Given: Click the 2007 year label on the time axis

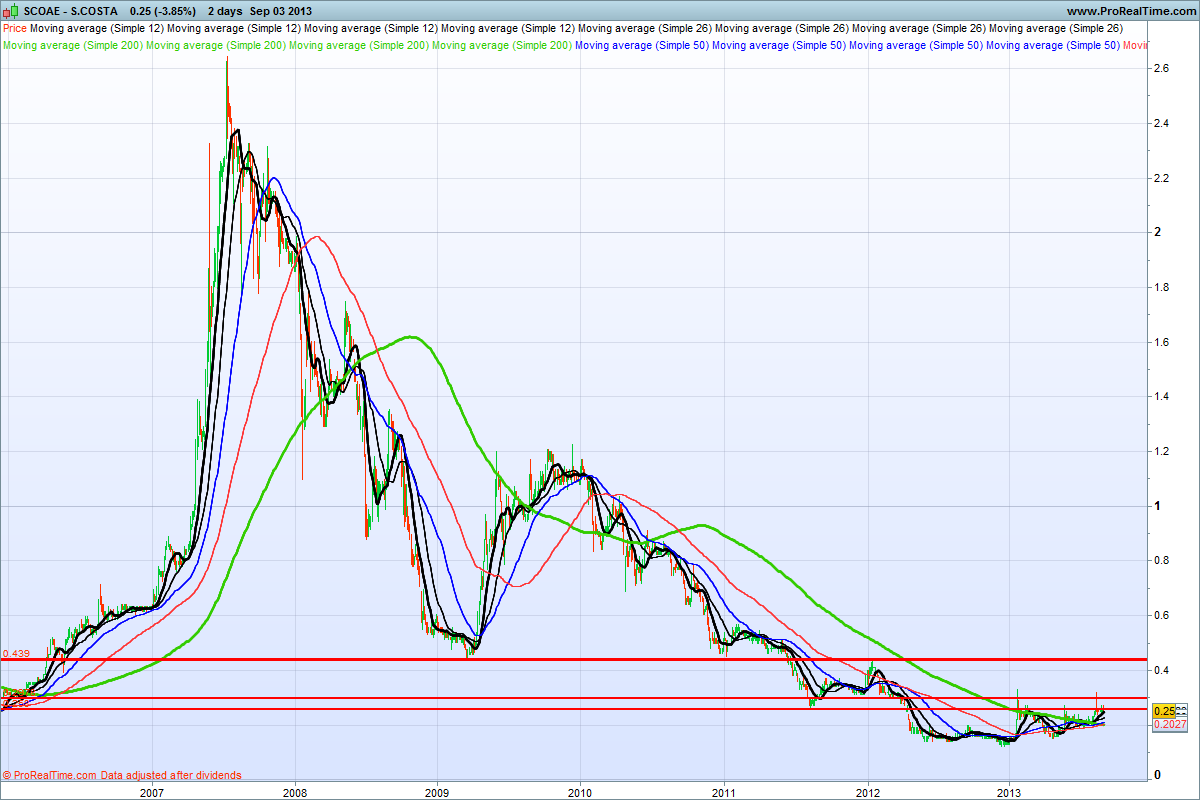Looking at the screenshot, I should 152,792.
